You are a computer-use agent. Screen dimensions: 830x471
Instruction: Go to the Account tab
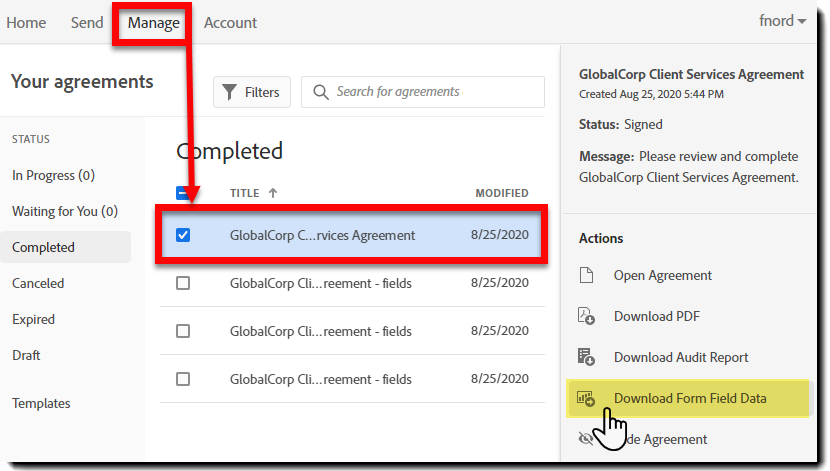click(x=230, y=22)
